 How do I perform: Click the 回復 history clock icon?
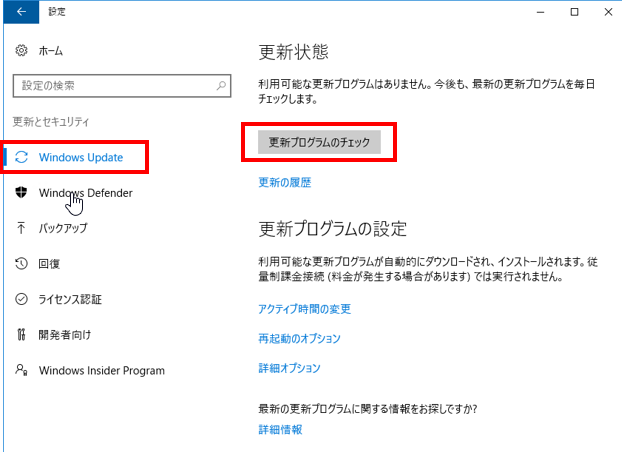click(x=21, y=264)
